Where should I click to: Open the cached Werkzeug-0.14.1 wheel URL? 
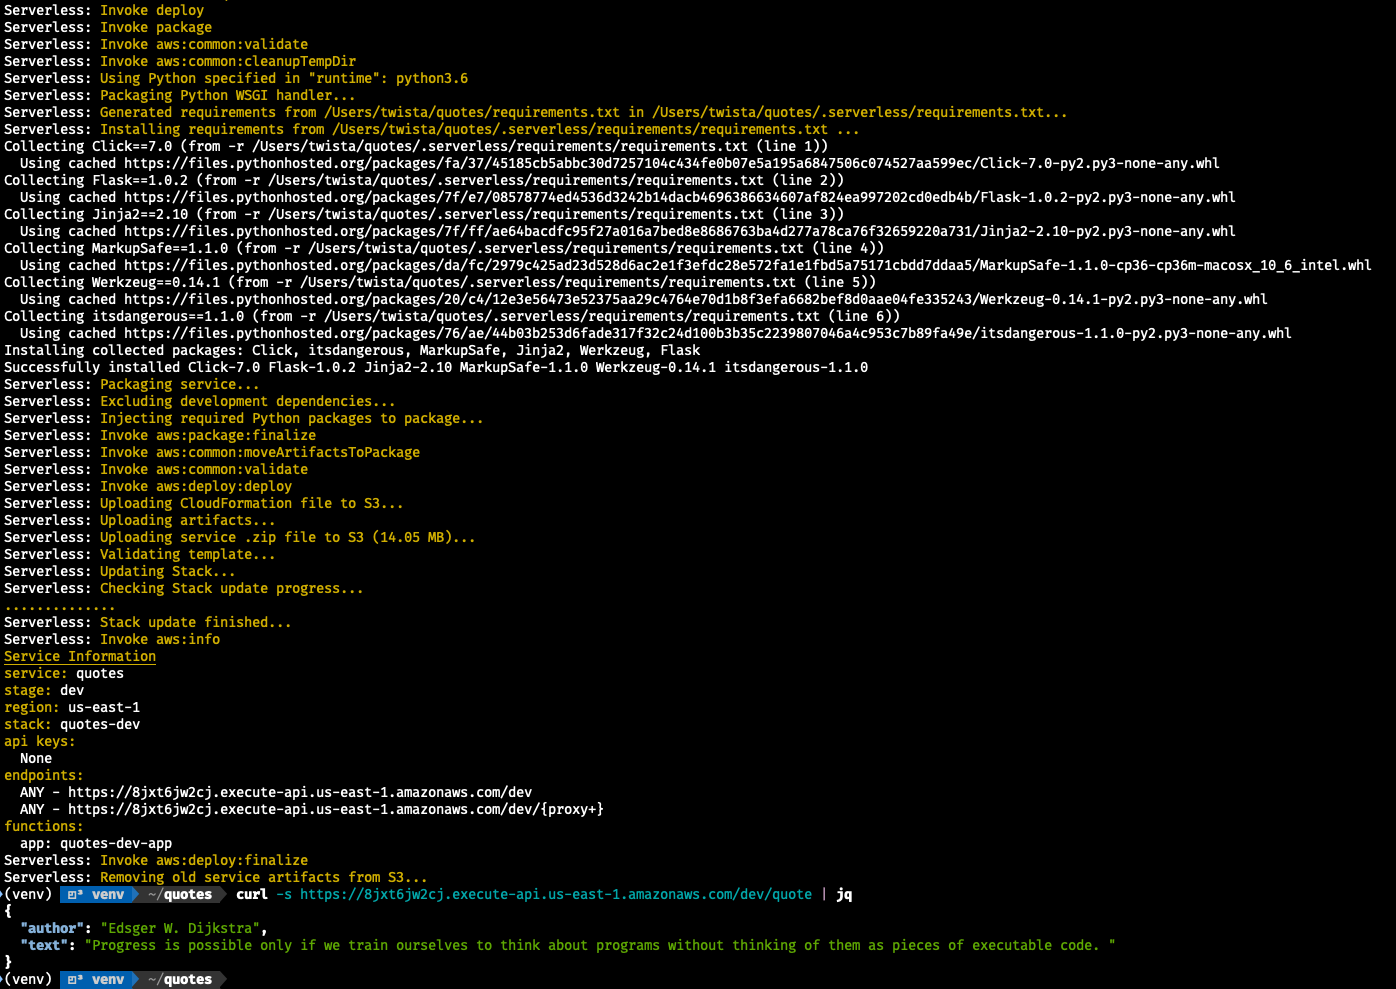pyautogui.click(x=695, y=299)
